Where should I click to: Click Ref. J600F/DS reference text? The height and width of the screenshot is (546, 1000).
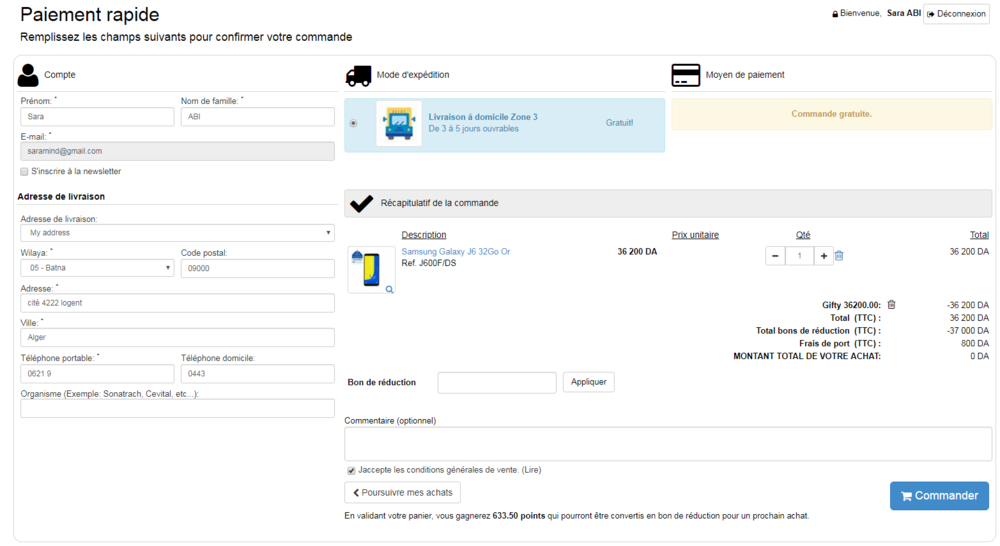pos(429,263)
